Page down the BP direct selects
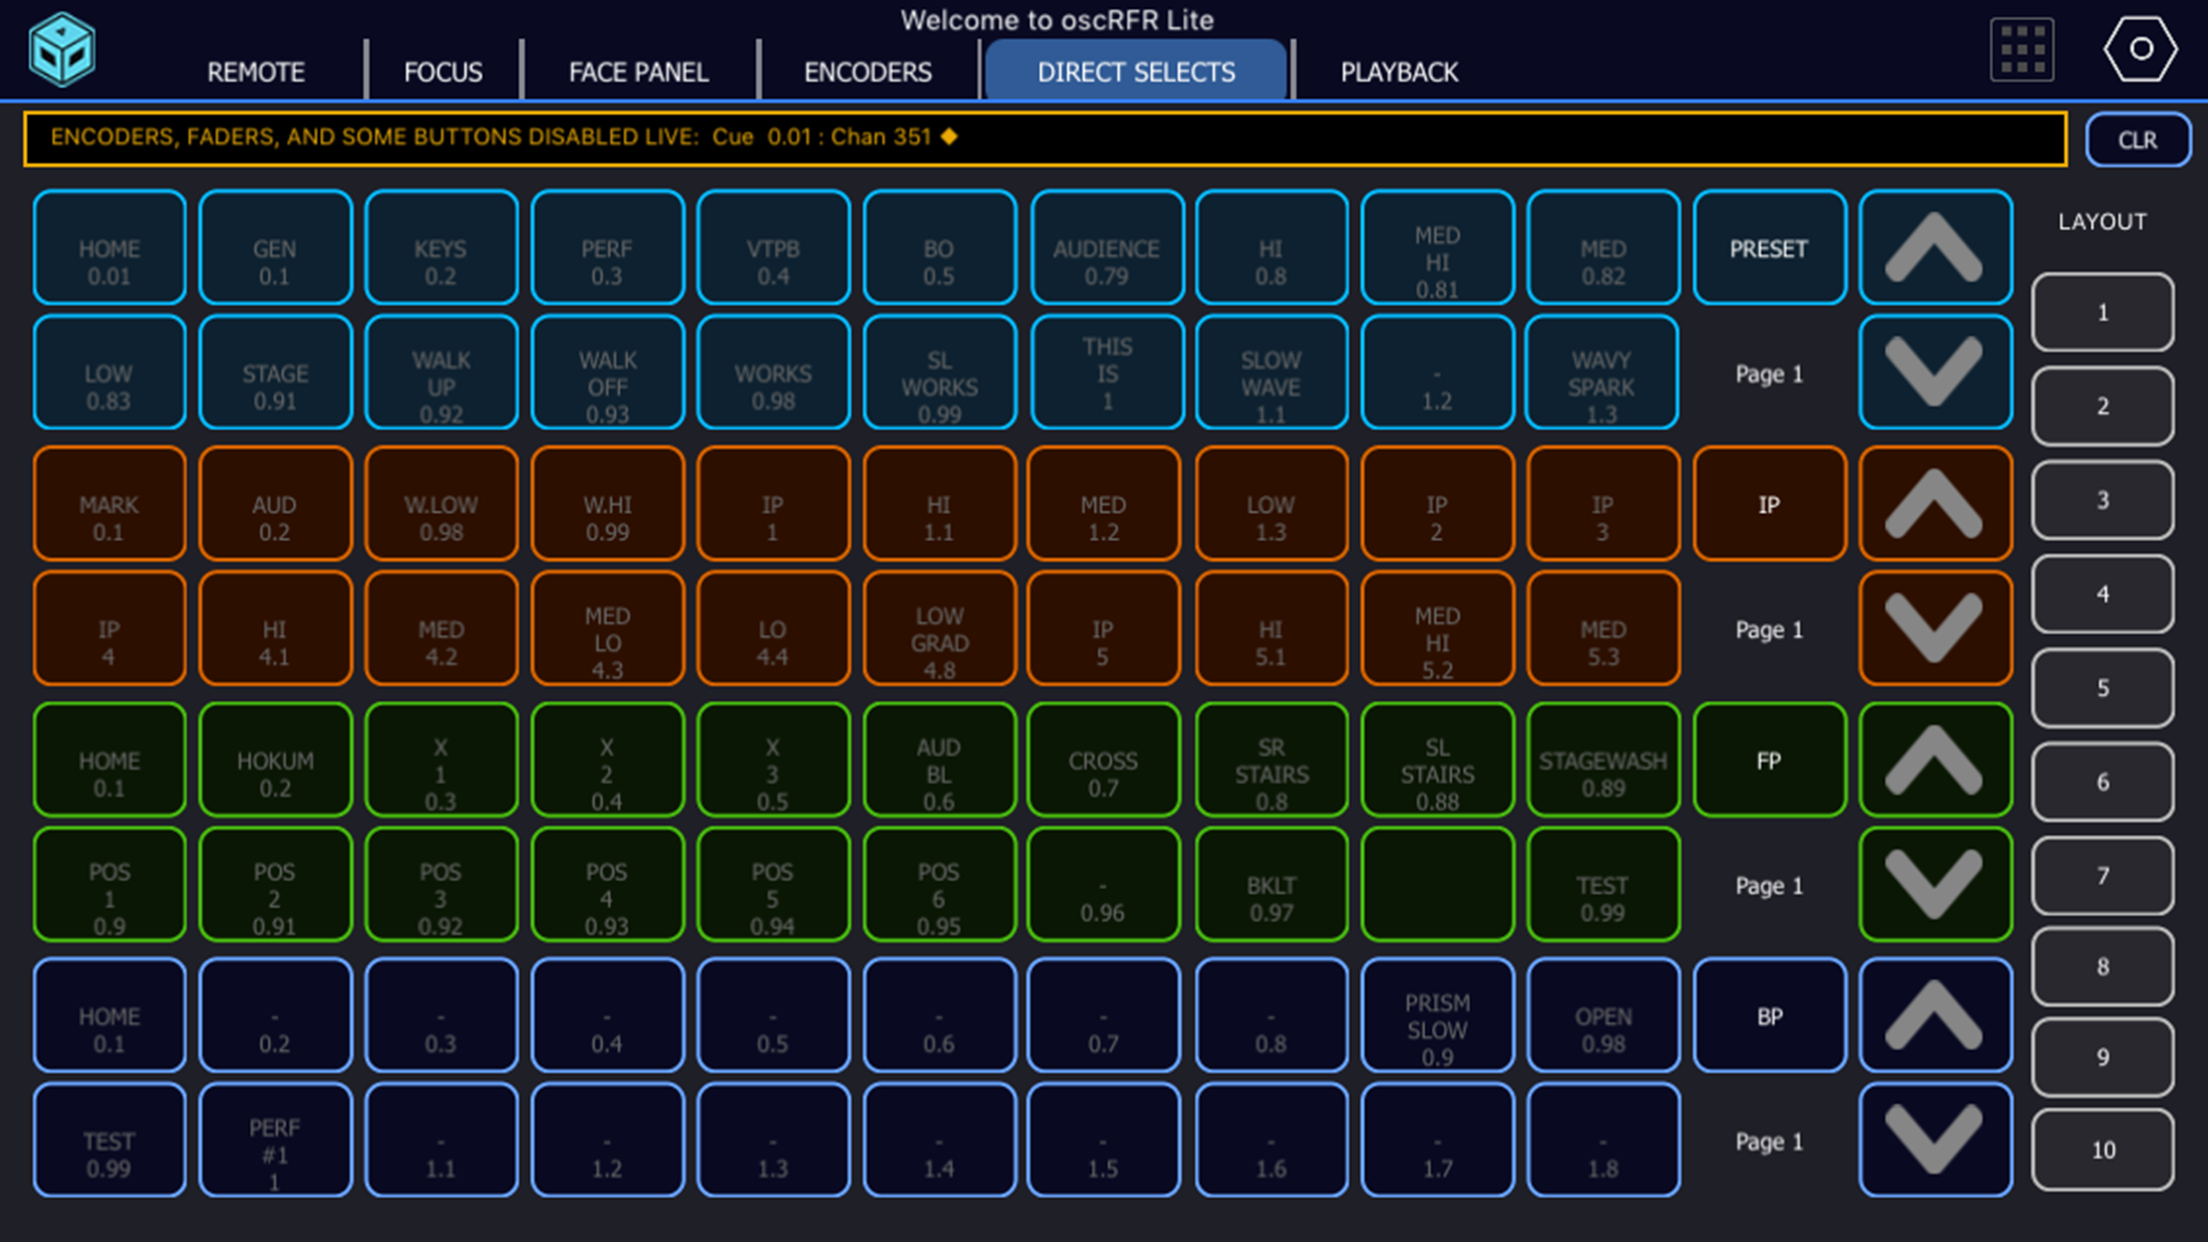 [1934, 1140]
